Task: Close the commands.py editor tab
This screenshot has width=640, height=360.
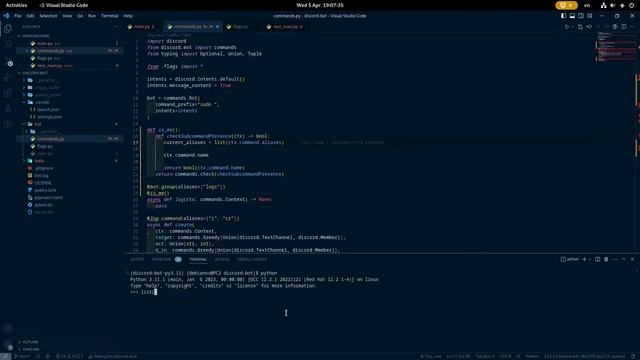Action: click(x=218, y=27)
